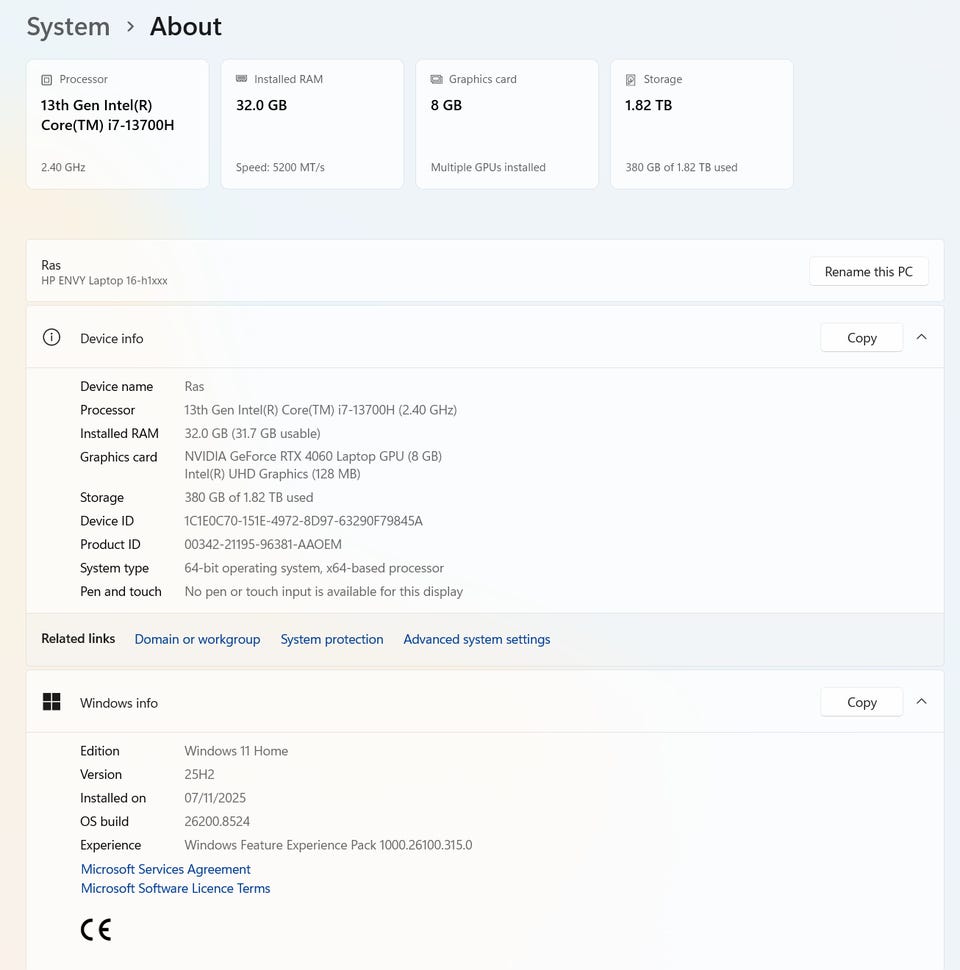
Task: Click the Product ID value '00342-21195-96381-AAOEM'
Action: tap(263, 544)
